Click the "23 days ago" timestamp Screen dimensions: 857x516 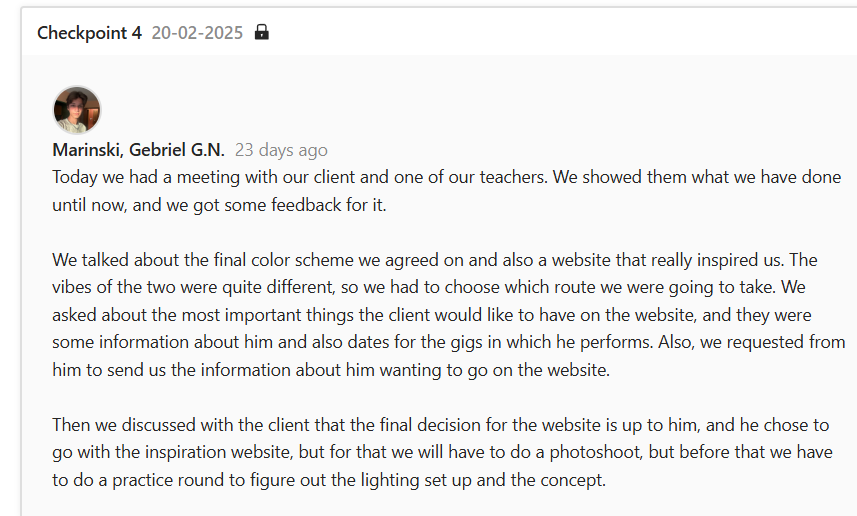tap(281, 150)
